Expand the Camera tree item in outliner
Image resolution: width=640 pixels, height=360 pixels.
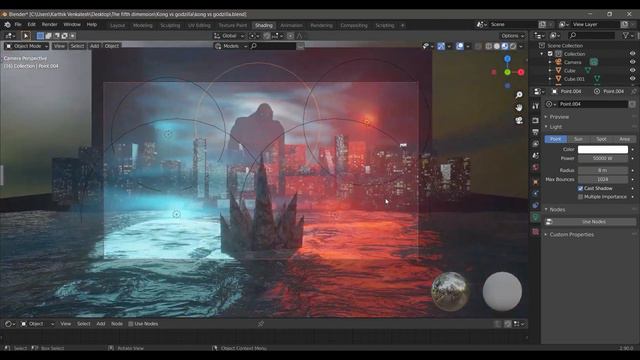coord(550,62)
